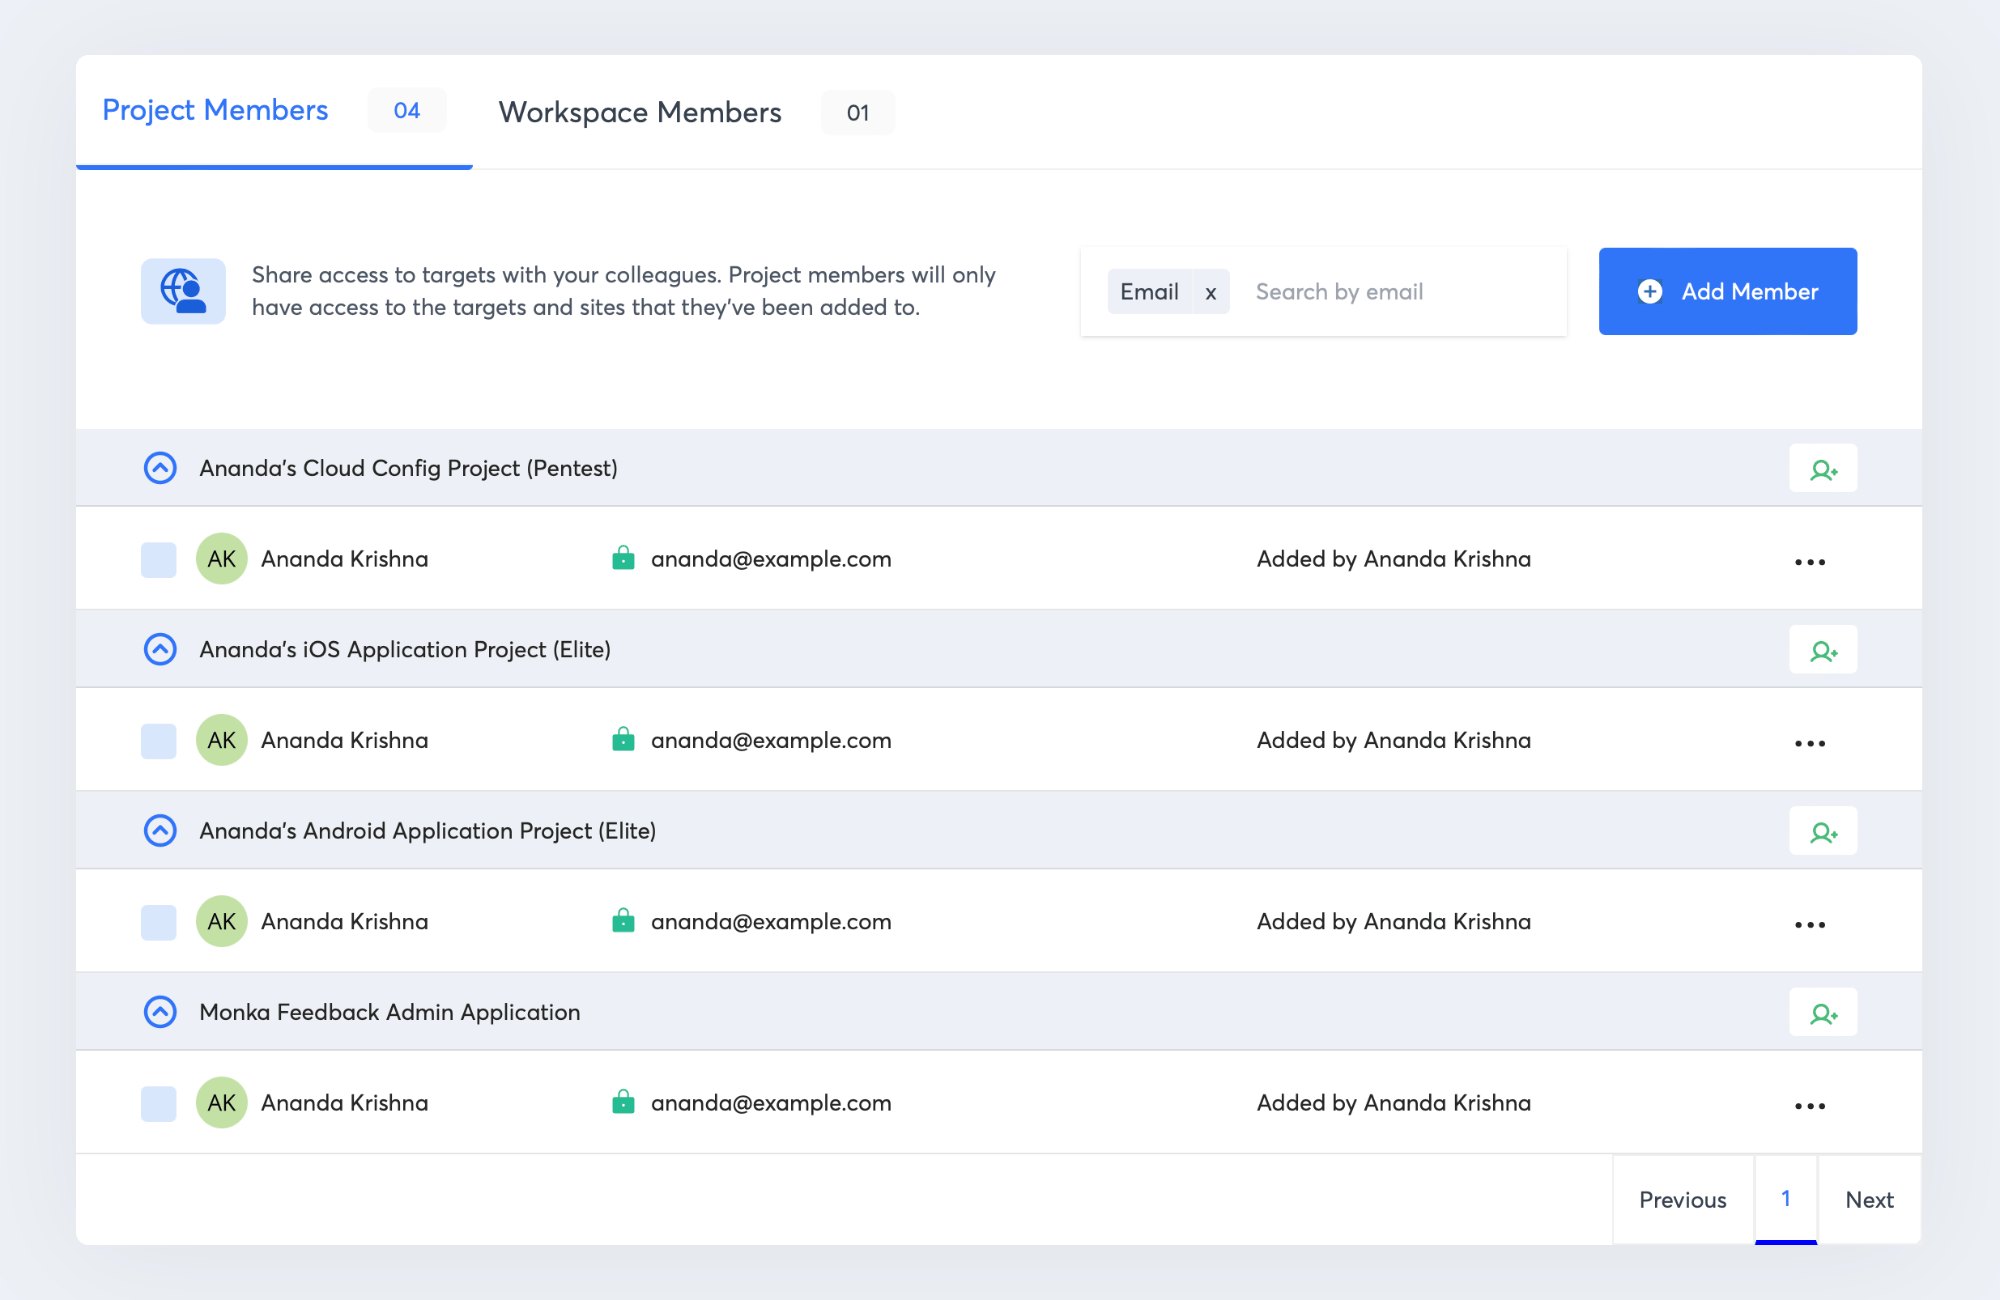Click Ananda's Android Application Project (Elite) title
The width and height of the screenshot is (2000, 1300).
pyautogui.click(x=428, y=831)
